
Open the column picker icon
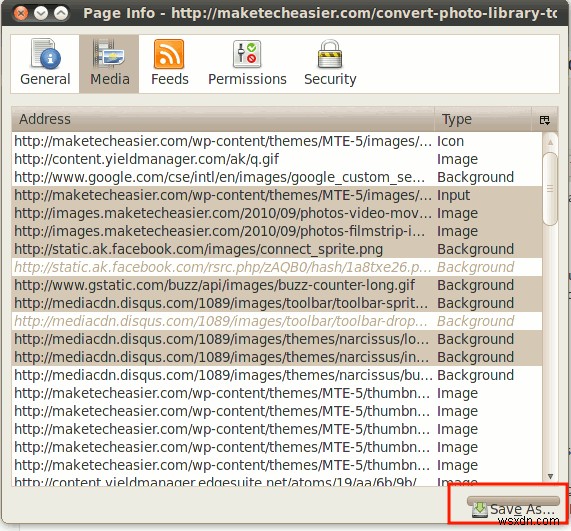click(545, 119)
